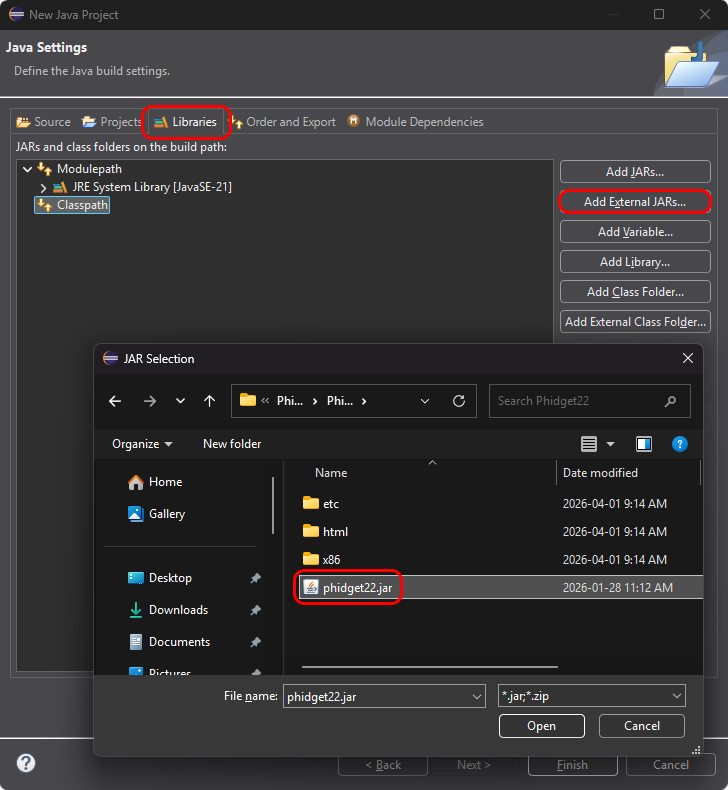Expand the JRE System Library node
The image size is (728, 790).
(x=43, y=187)
